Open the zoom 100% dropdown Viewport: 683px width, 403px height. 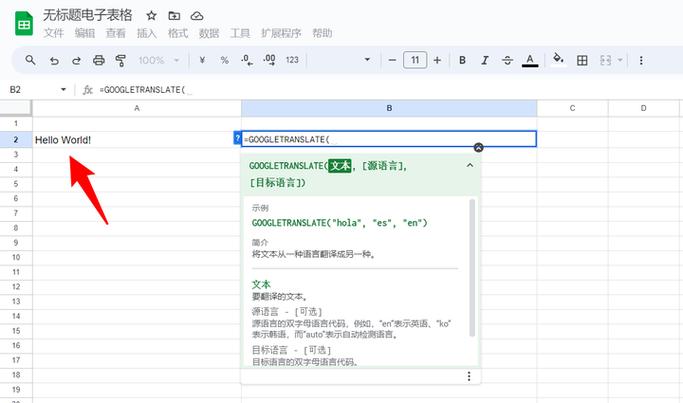click(x=159, y=60)
